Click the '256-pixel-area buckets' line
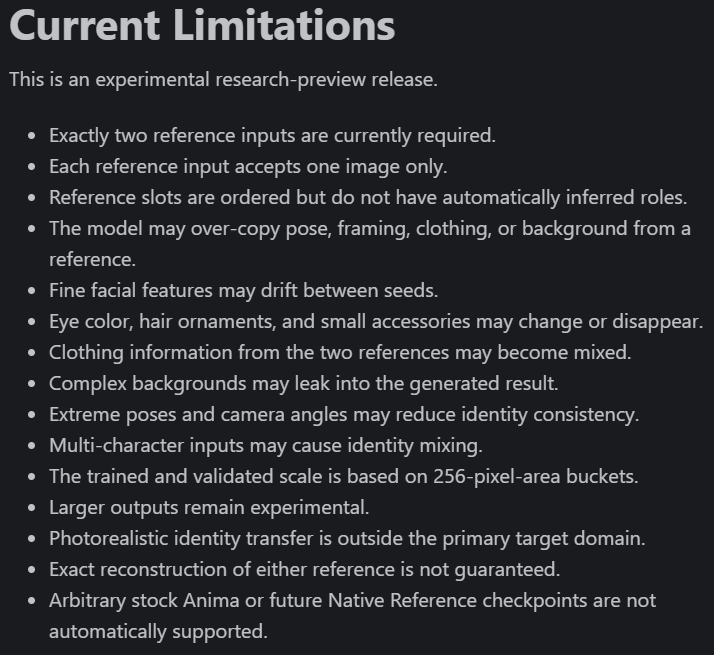714x655 pixels. pyautogui.click(x=344, y=476)
